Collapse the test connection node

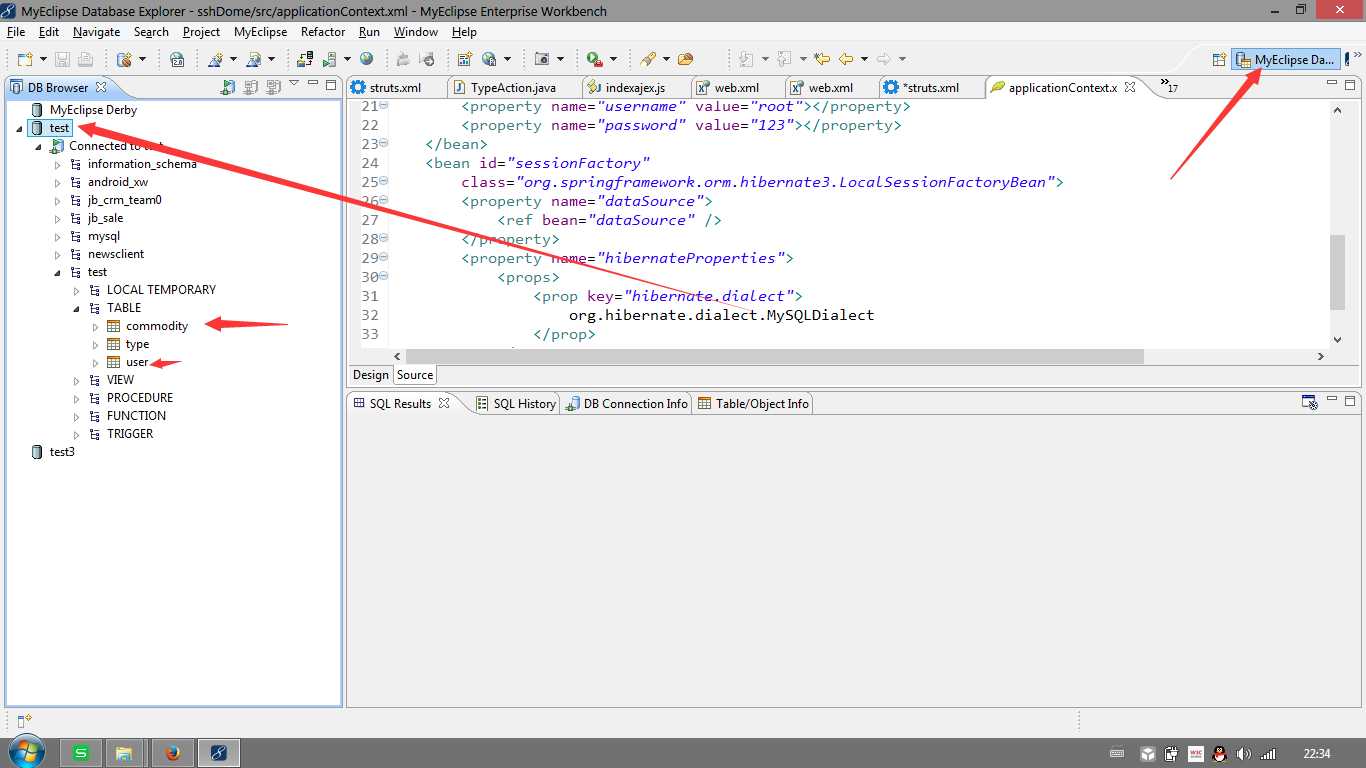tap(20, 128)
